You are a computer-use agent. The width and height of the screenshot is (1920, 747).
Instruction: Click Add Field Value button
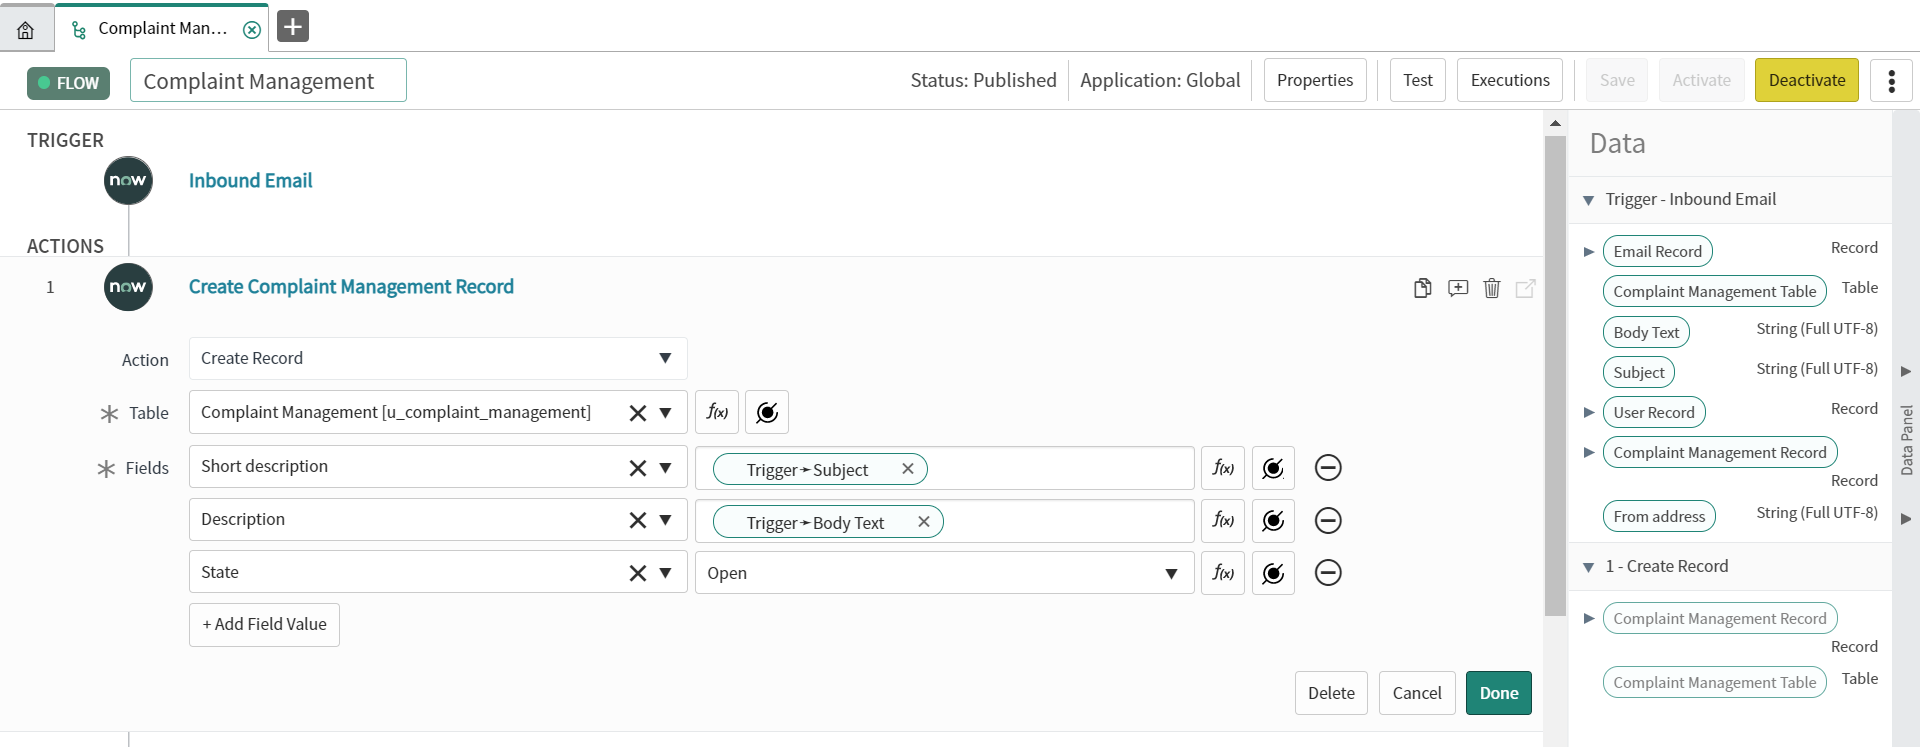264,624
